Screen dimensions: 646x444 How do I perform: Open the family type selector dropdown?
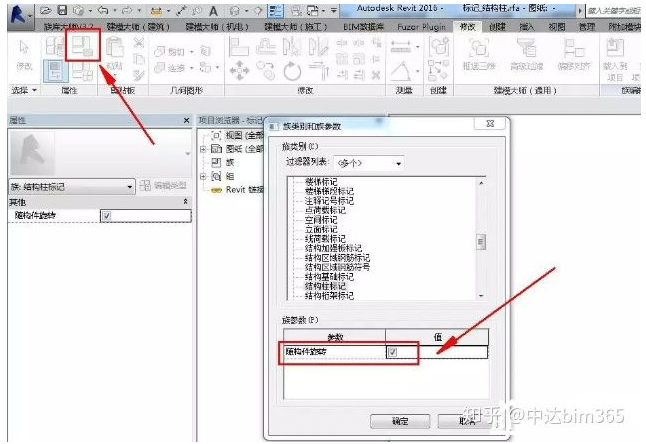coord(130,186)
